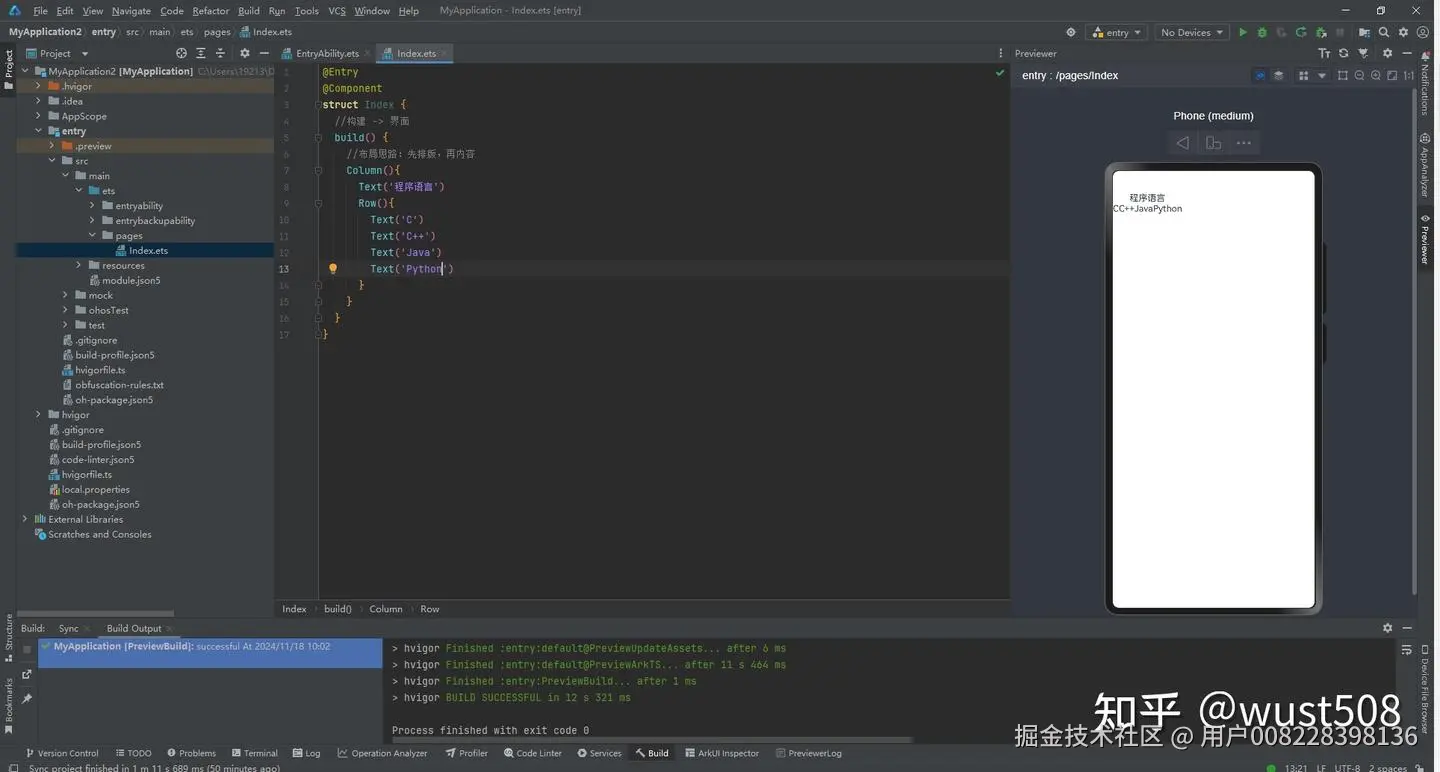This screenshot has width=1440, height=772.
Task: Open the Code Linter tool window
Action: tap(532, 753)
